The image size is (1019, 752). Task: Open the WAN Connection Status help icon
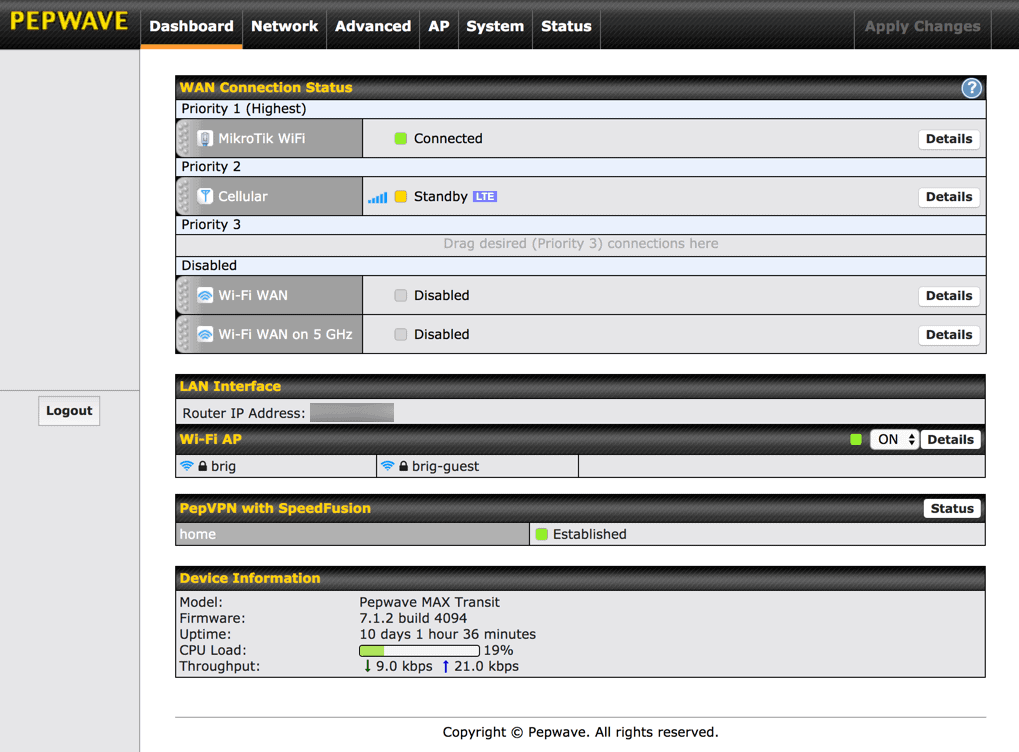pyautogui.click(x=971, y=88)
